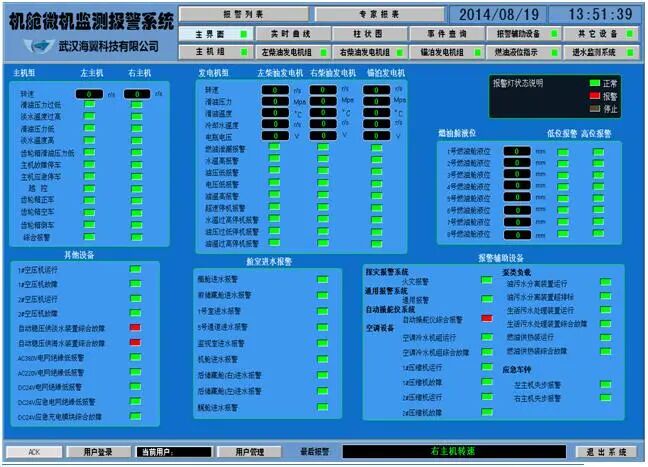This screenshot has height=467, width=648.
Task: Click the 舵舱进水报警 indicator lamp
Action: pos(323,407)
